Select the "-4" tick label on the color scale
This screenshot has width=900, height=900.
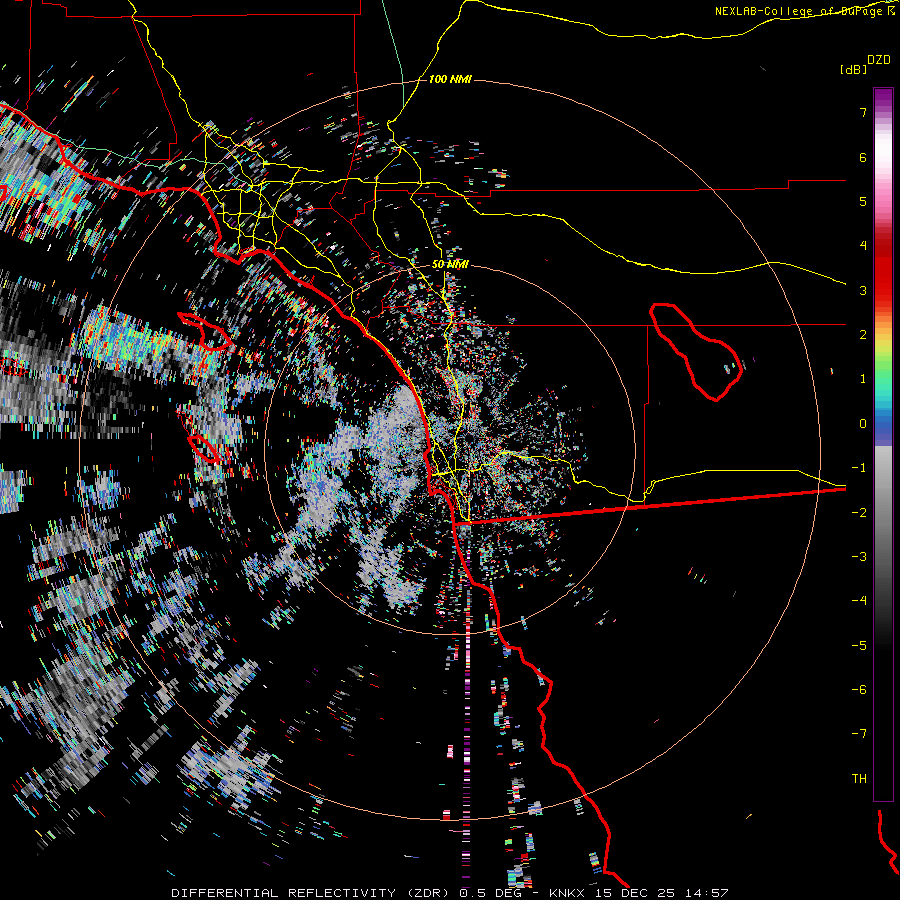point(859,601)
